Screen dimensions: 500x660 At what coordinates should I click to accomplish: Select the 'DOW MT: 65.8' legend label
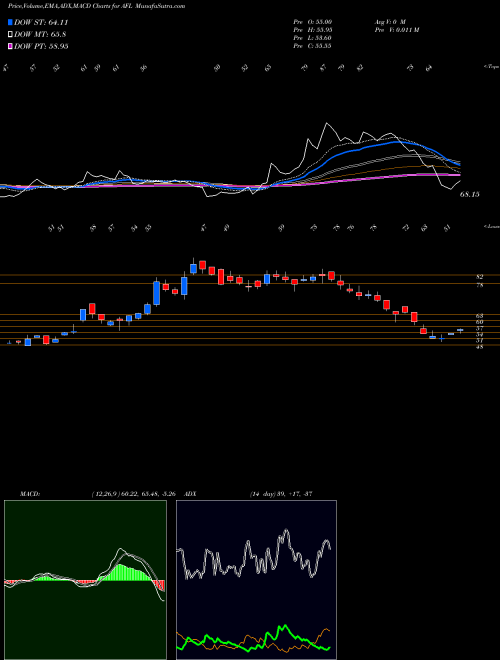tap(40, 35)
